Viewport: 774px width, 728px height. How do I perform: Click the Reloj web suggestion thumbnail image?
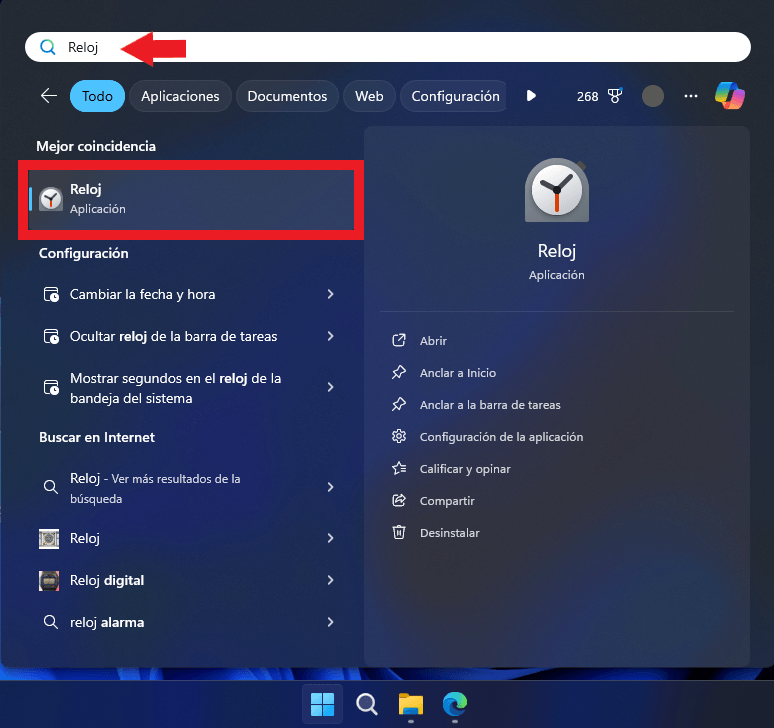coord(49,538)
